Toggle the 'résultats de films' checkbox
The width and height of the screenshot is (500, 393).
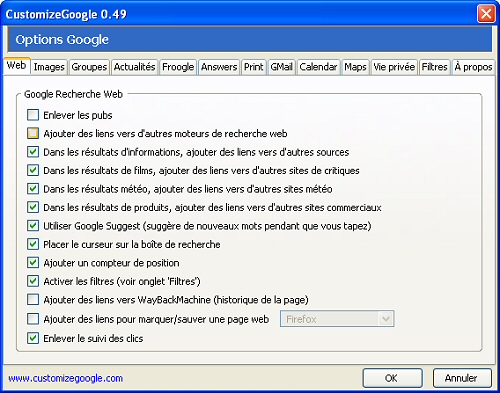33,170
